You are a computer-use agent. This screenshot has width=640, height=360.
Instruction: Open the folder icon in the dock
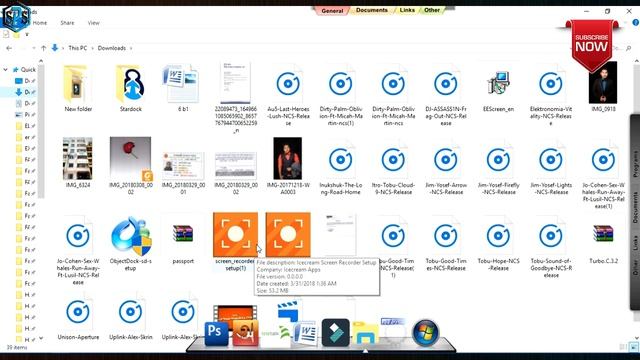click(365, 334)
